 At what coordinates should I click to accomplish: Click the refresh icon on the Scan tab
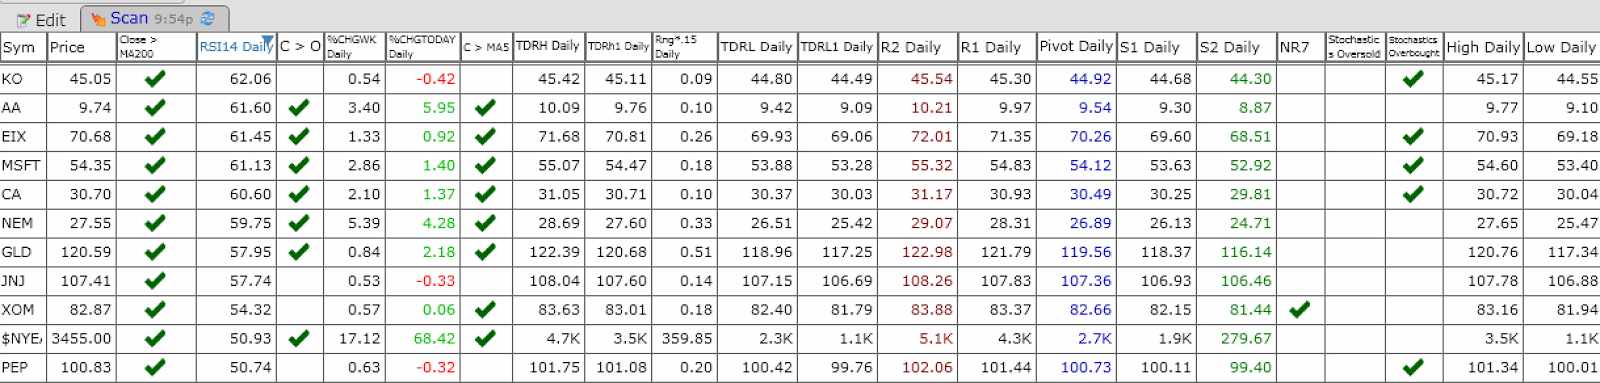[x=208, y=18]
